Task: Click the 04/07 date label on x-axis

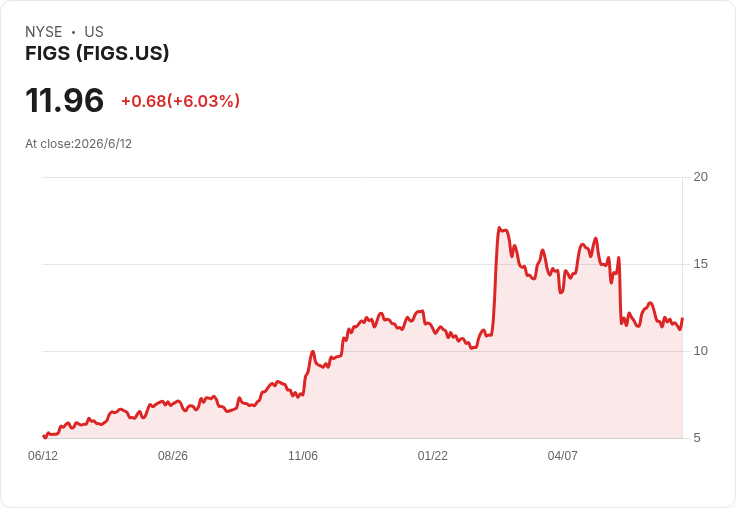Action: [x=562, y=455]
